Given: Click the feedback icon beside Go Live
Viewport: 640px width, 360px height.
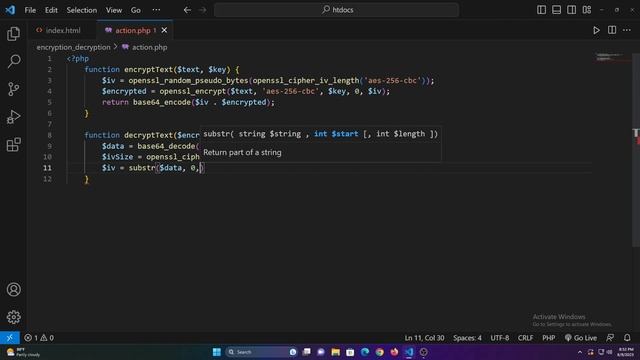Looking at the screenshot, I should tap(610, 338).
